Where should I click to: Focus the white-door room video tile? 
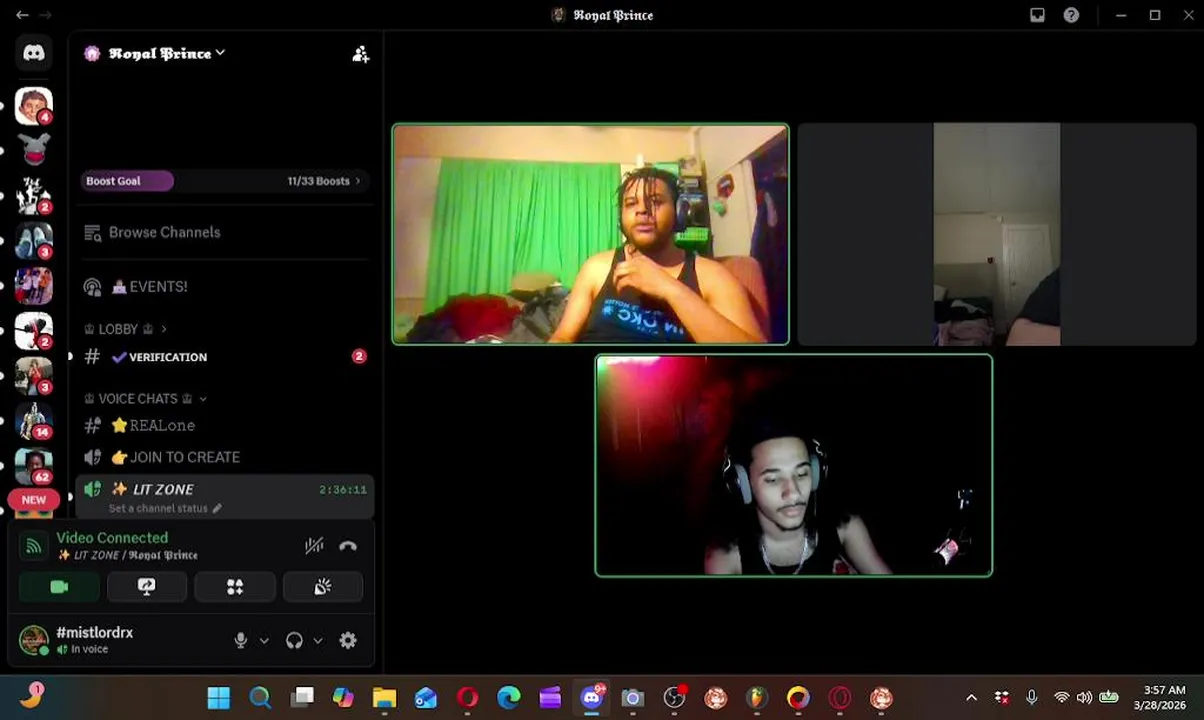(x=996, y=234)
